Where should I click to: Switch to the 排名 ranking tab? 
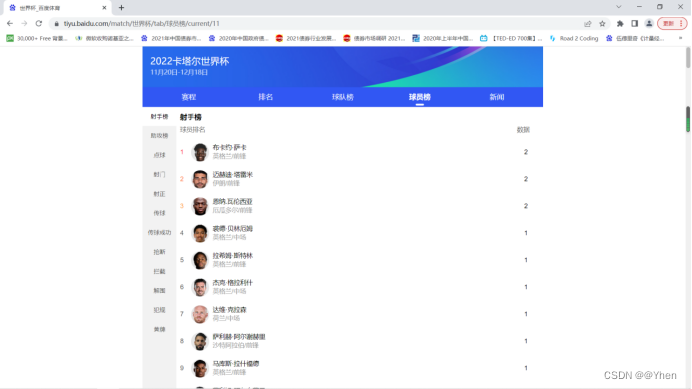click(x=266, y=97)
